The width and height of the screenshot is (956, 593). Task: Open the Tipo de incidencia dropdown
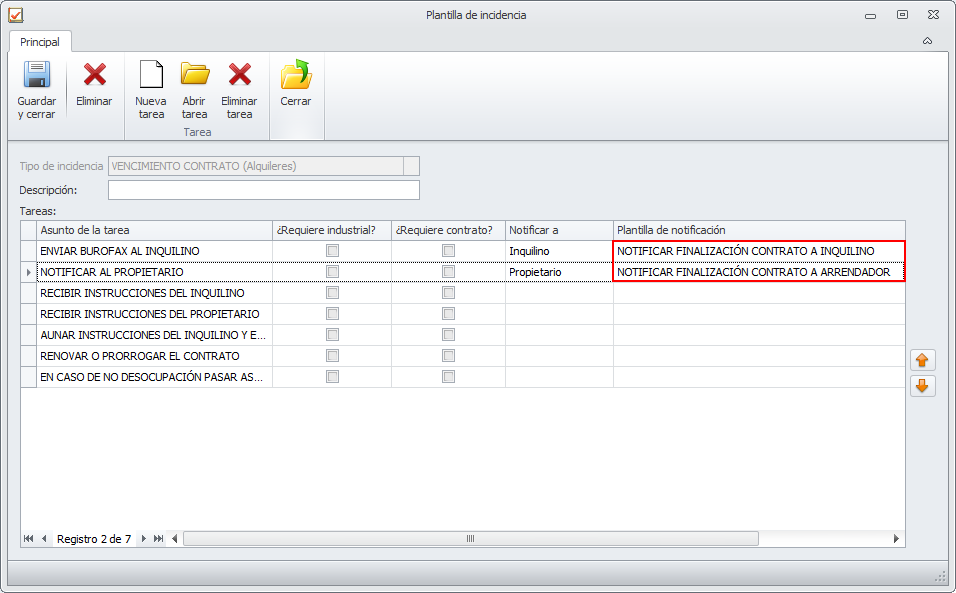[412, 166]
